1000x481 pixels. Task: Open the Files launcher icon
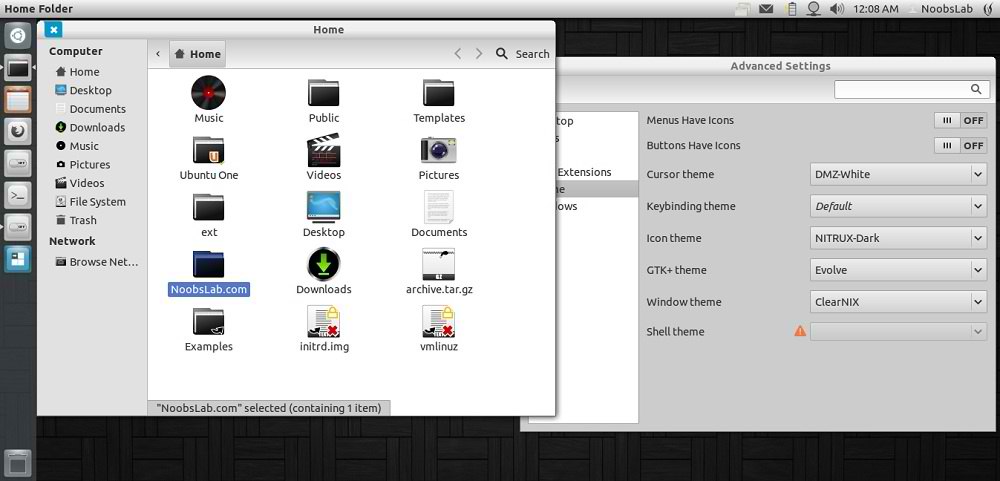(x=17, y=68)
